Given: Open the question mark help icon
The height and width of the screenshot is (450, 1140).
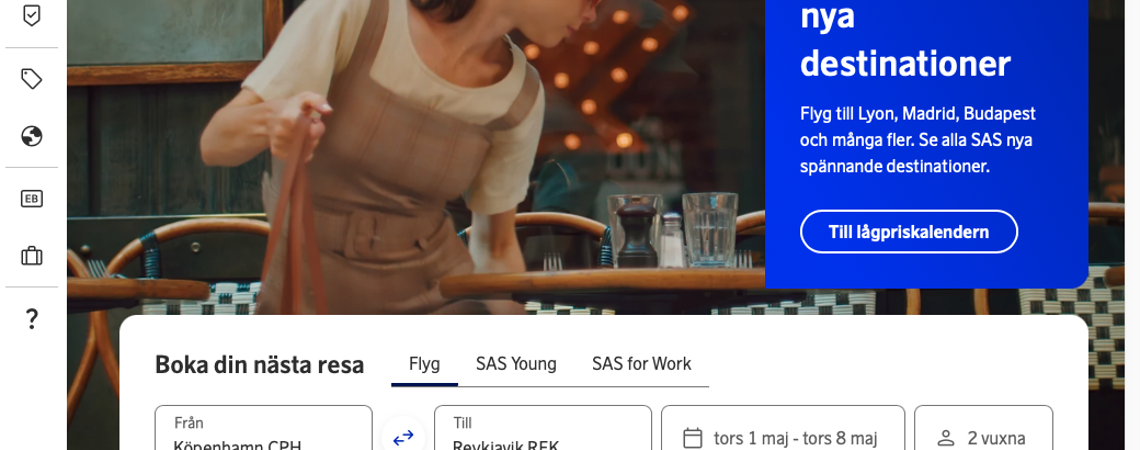Looking at the screenshot, I should (x=31, y=319).
